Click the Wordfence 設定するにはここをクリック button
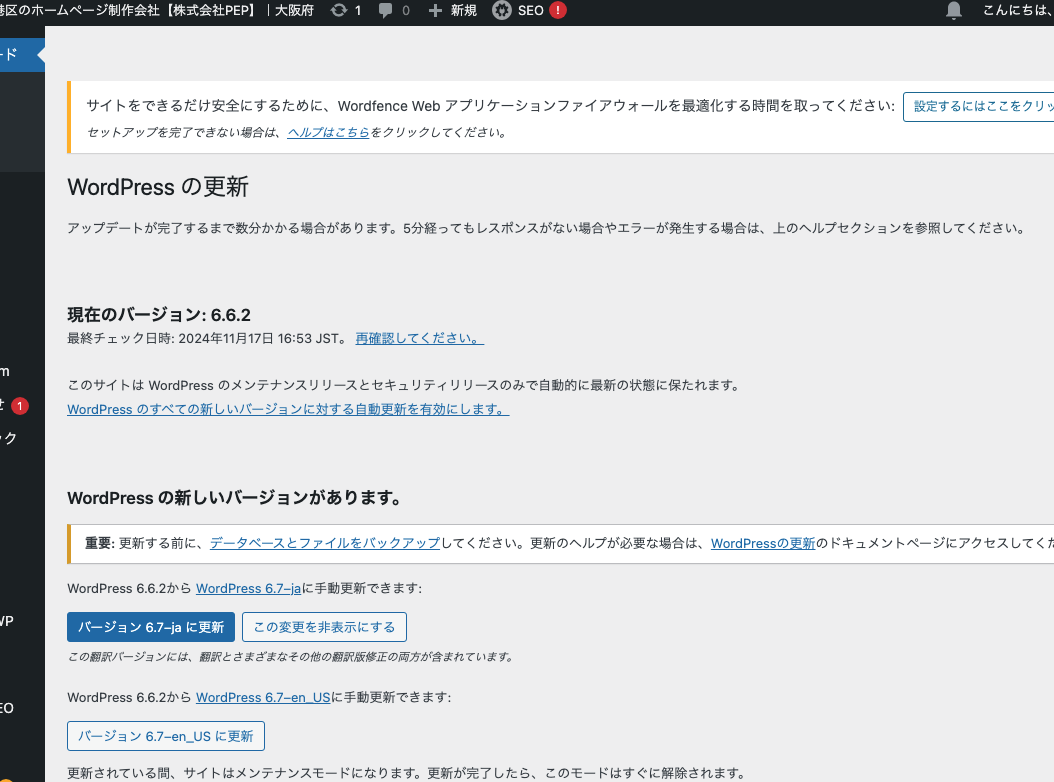 [979, 106]
